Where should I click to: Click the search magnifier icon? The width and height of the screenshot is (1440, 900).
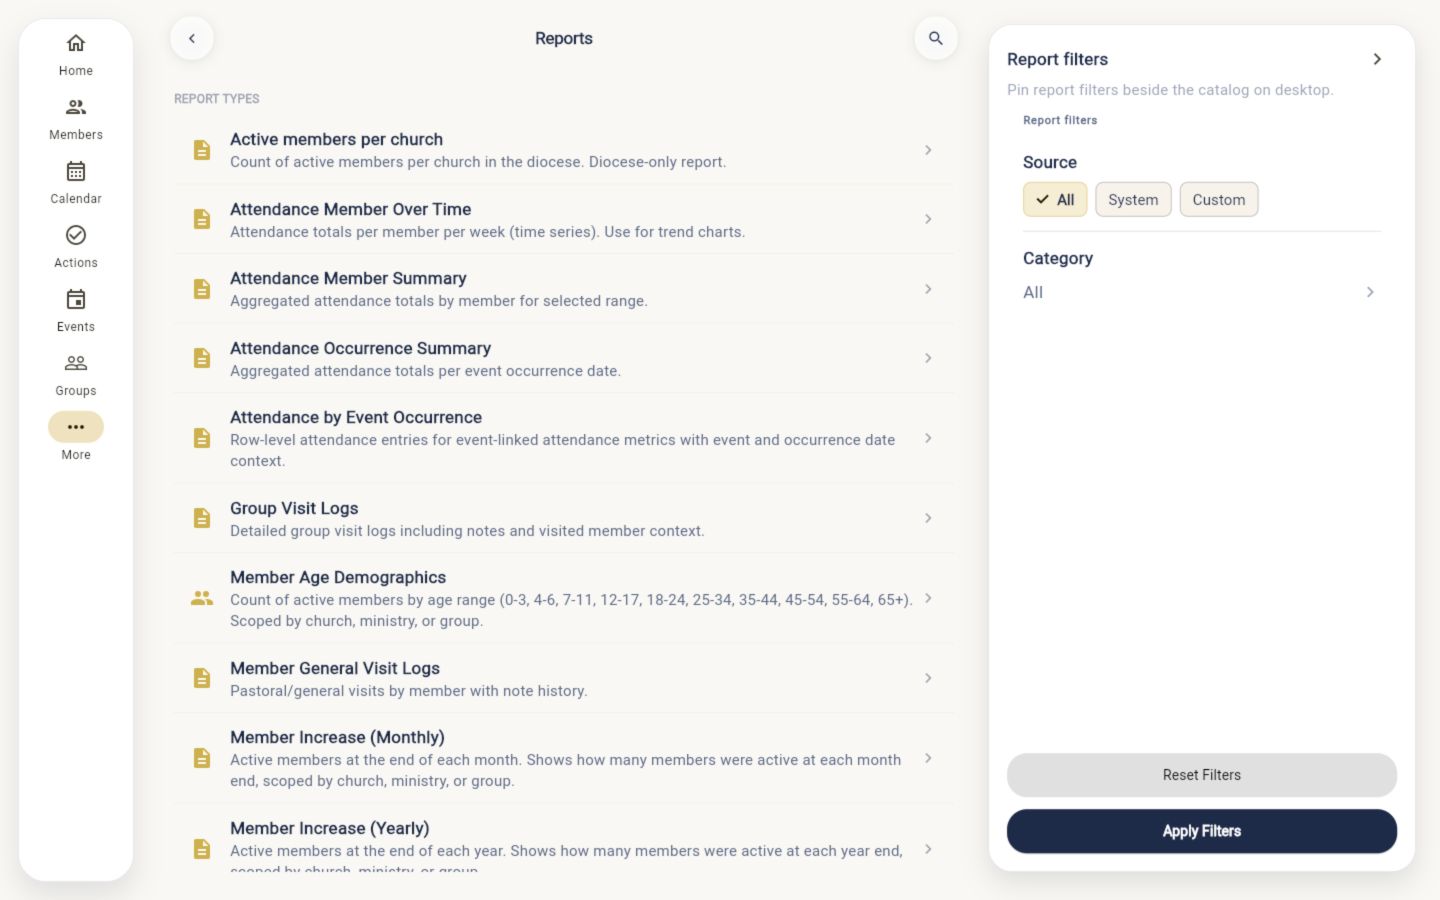[936, 39]
